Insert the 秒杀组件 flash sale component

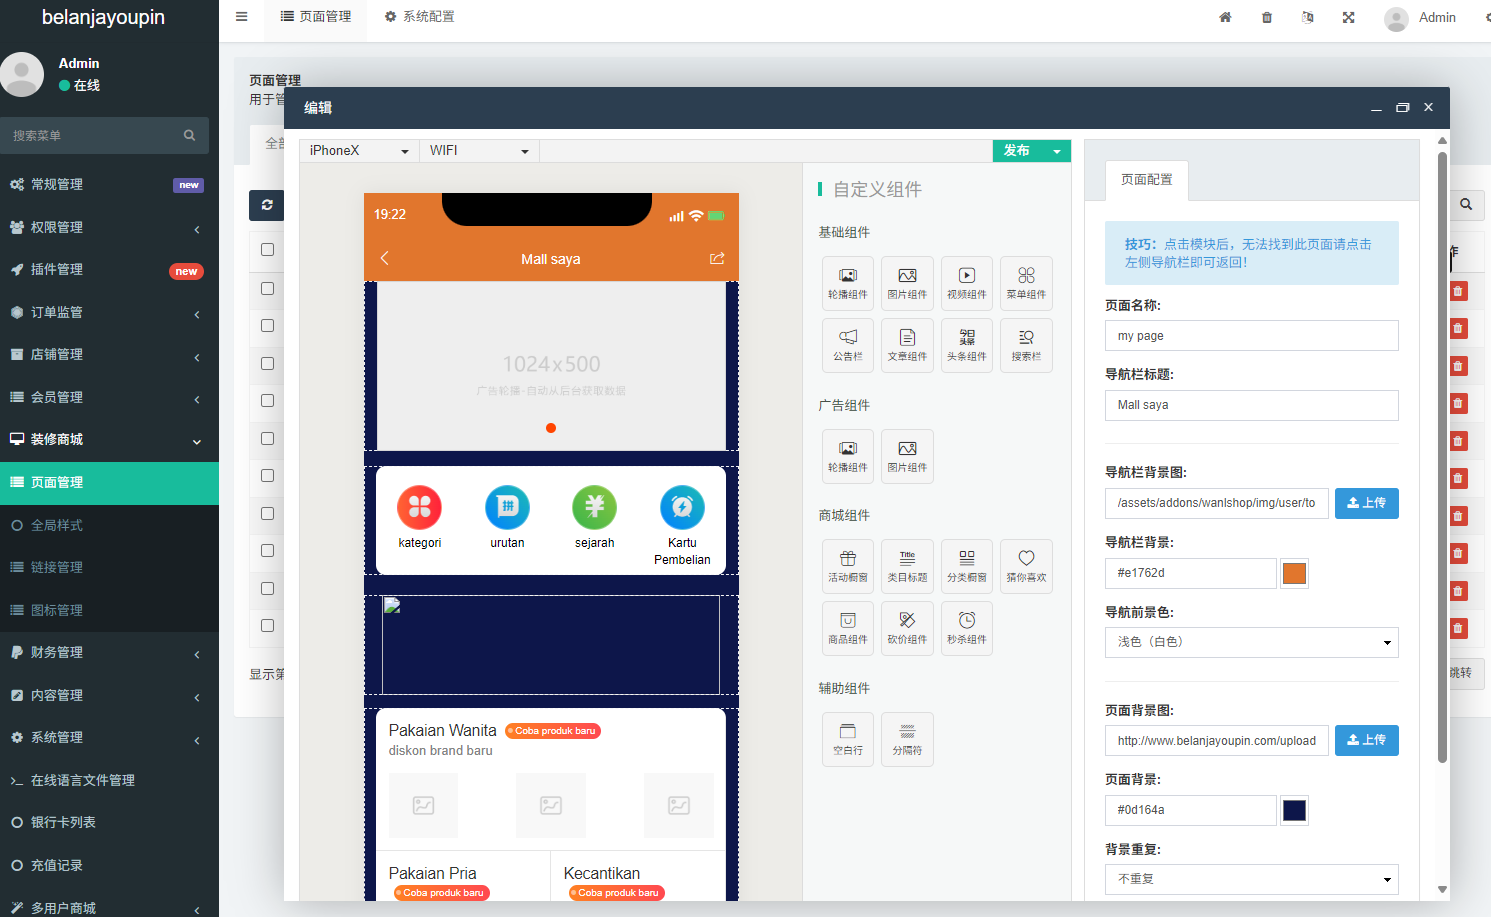click(966, 628)
